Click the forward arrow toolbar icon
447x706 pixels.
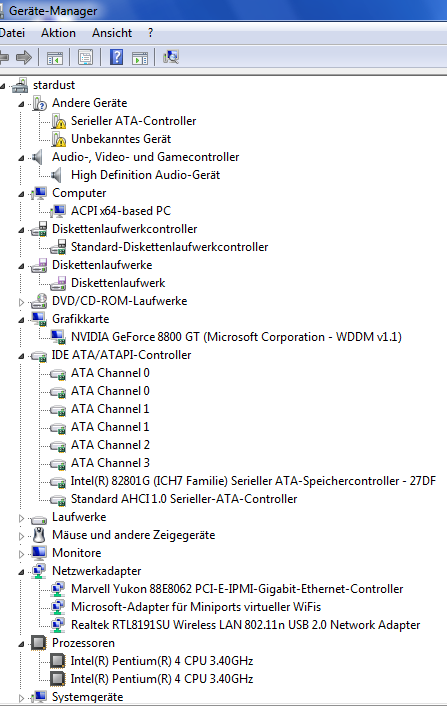[24, 57]
